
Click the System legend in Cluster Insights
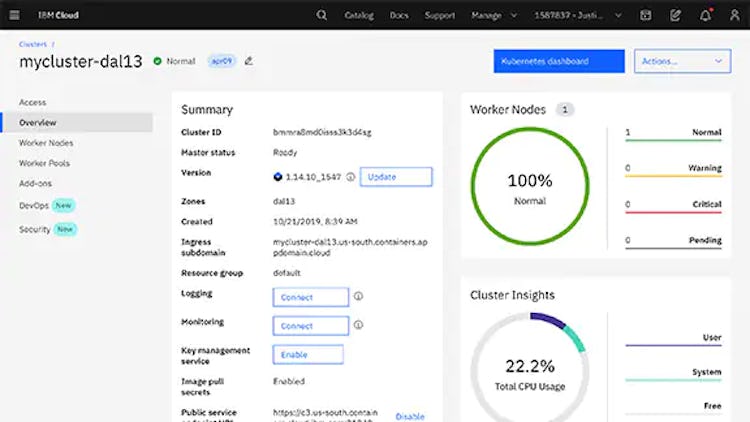(x=673, y=373)
